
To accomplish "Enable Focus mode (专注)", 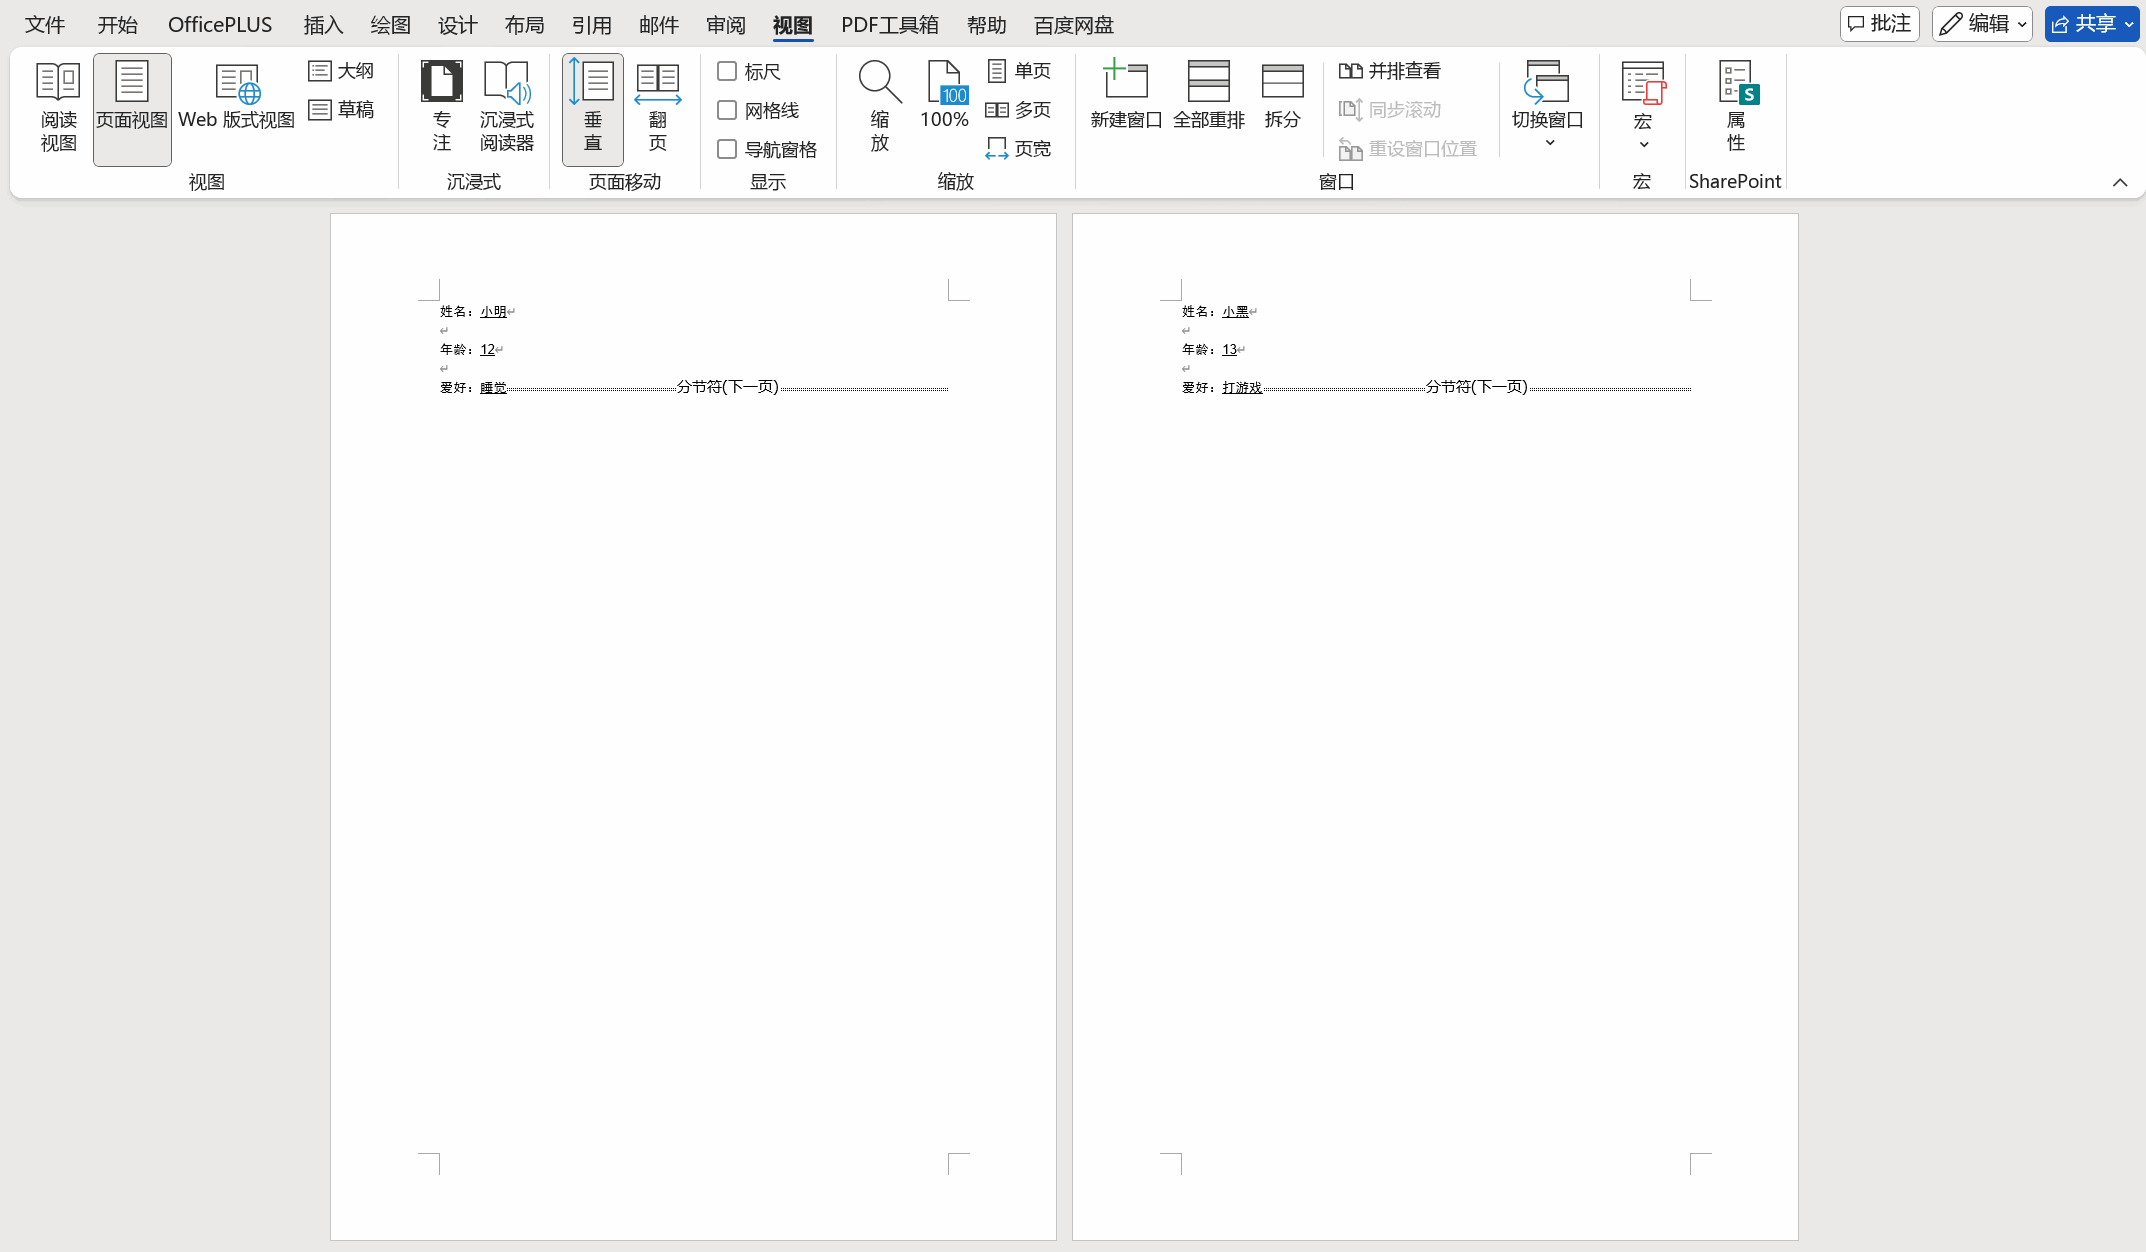I will (x=441, y=107).
